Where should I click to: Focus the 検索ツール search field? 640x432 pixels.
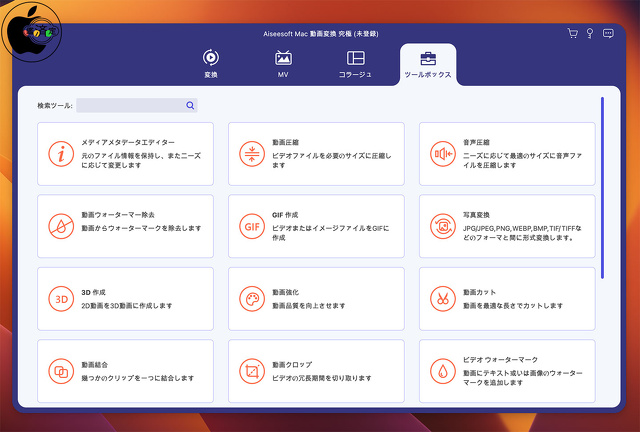pos(137,105)
